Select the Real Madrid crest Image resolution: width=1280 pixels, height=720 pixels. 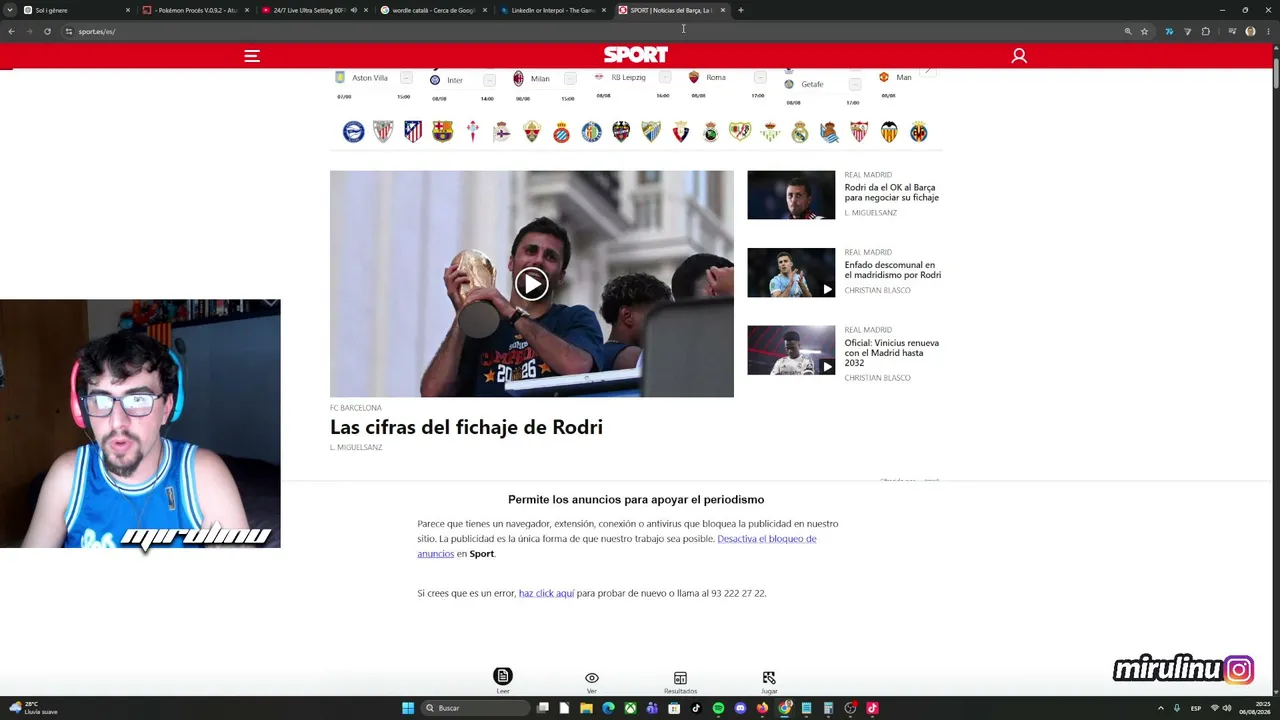click(800, 132)
